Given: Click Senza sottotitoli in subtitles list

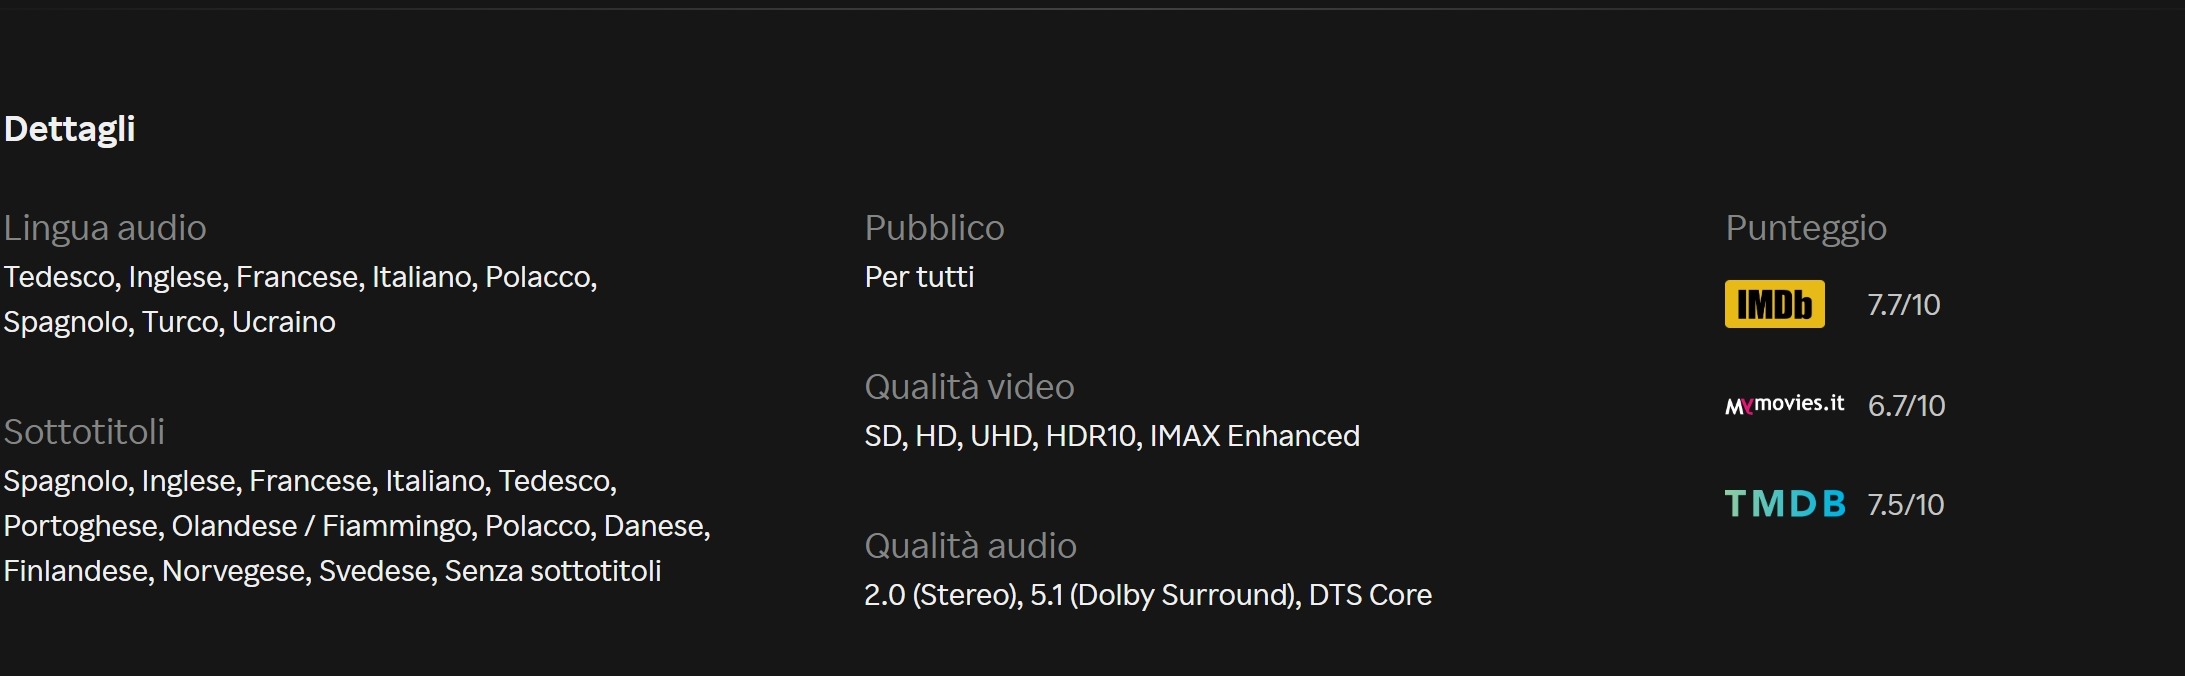Looking at the screenshot, I should coord(552,571).
